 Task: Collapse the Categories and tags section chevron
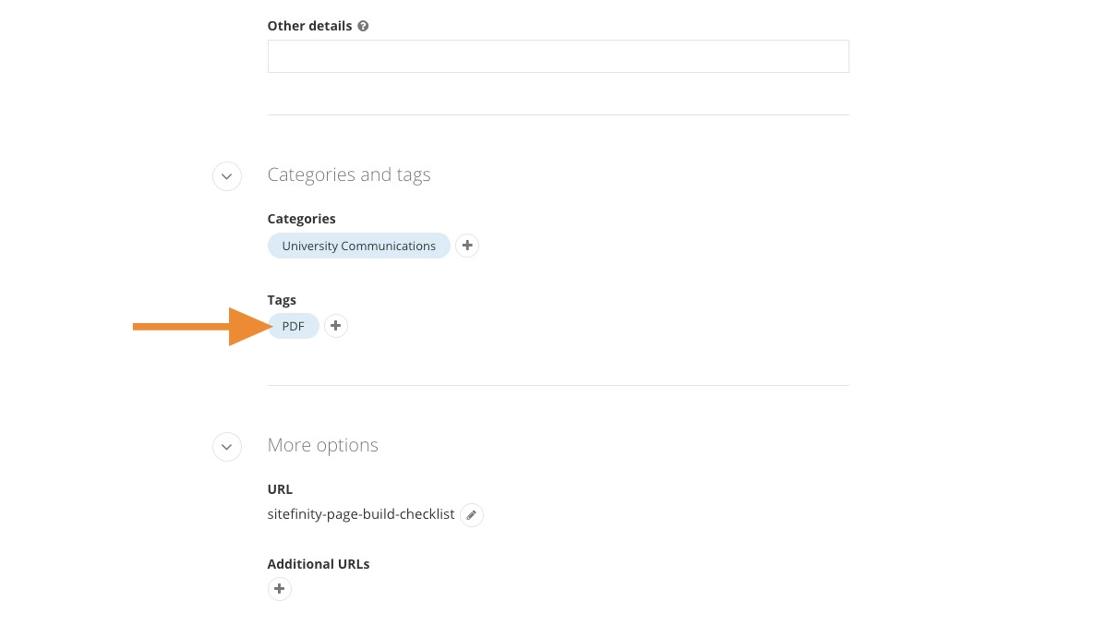pos(227,176)
